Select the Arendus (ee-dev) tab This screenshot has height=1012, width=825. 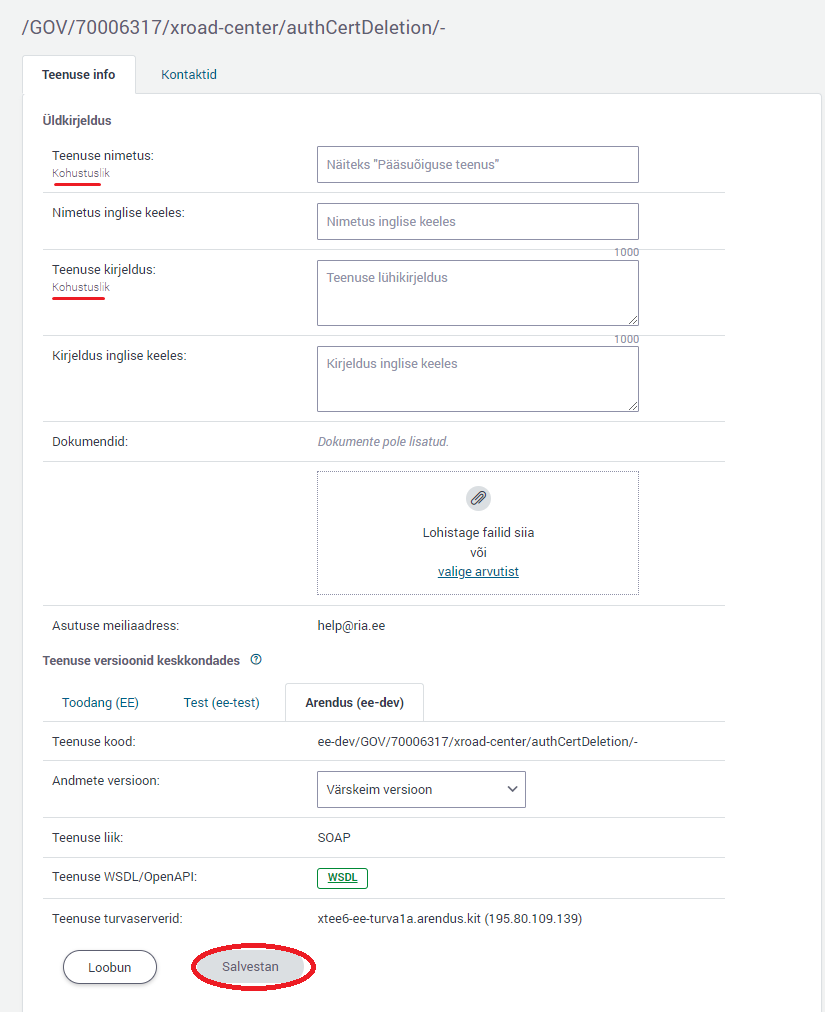(354, 703)
